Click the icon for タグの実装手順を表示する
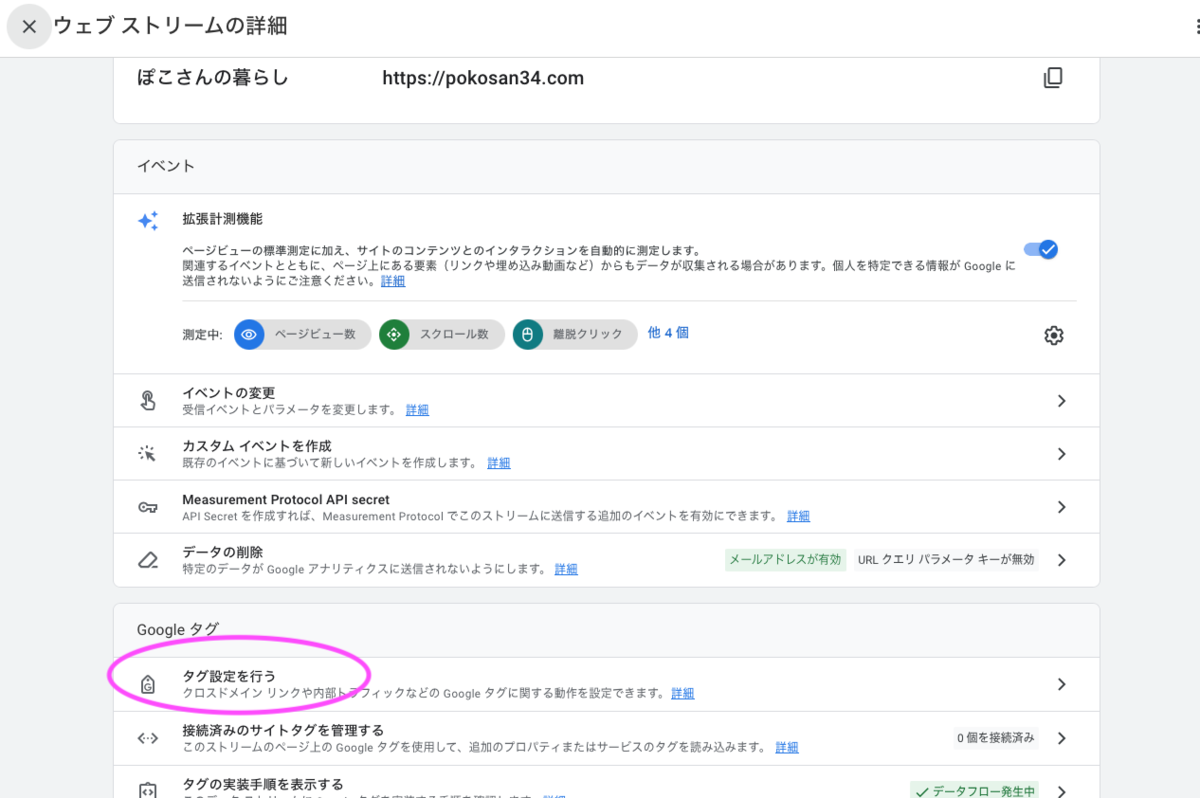 148,790
